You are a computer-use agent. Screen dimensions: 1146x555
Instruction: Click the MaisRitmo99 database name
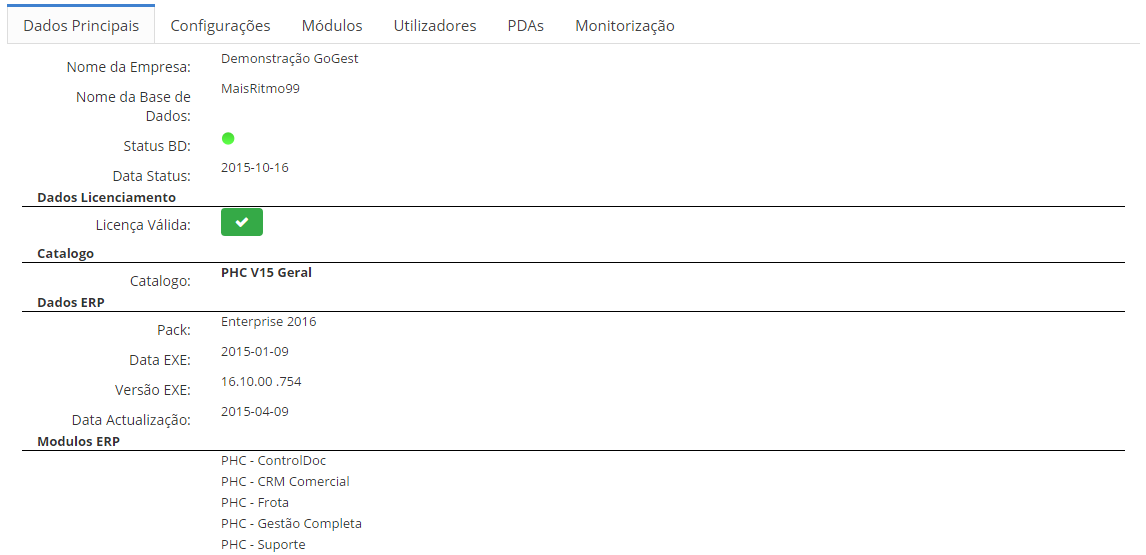260,88
